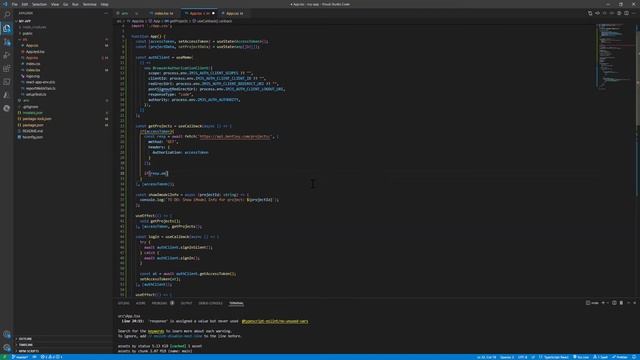Switch to the OUTPUT panel tab
Screen dimensions: 640x360
point(186,303)
